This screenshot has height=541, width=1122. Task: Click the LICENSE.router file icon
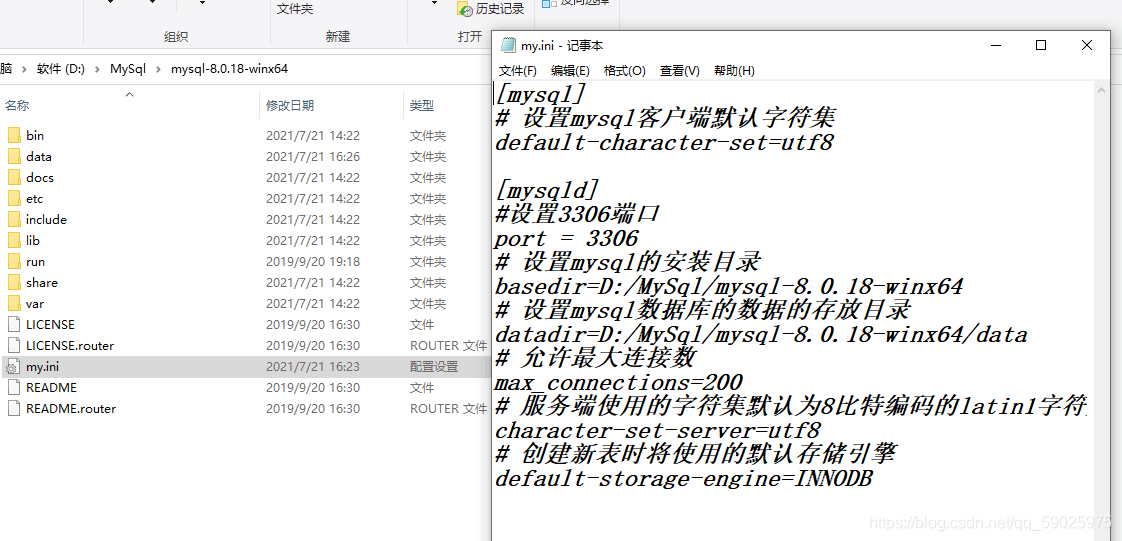point(14,345)
